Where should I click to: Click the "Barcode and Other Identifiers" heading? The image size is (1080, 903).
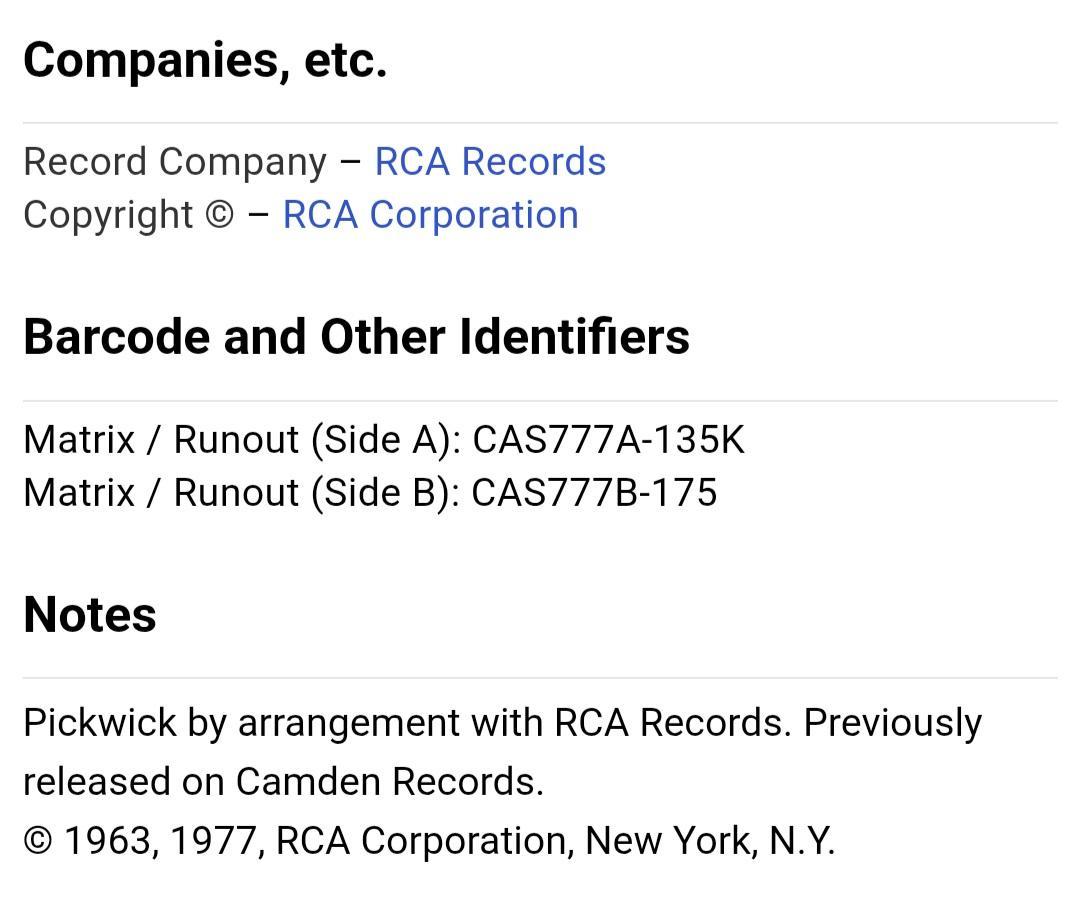356,337
